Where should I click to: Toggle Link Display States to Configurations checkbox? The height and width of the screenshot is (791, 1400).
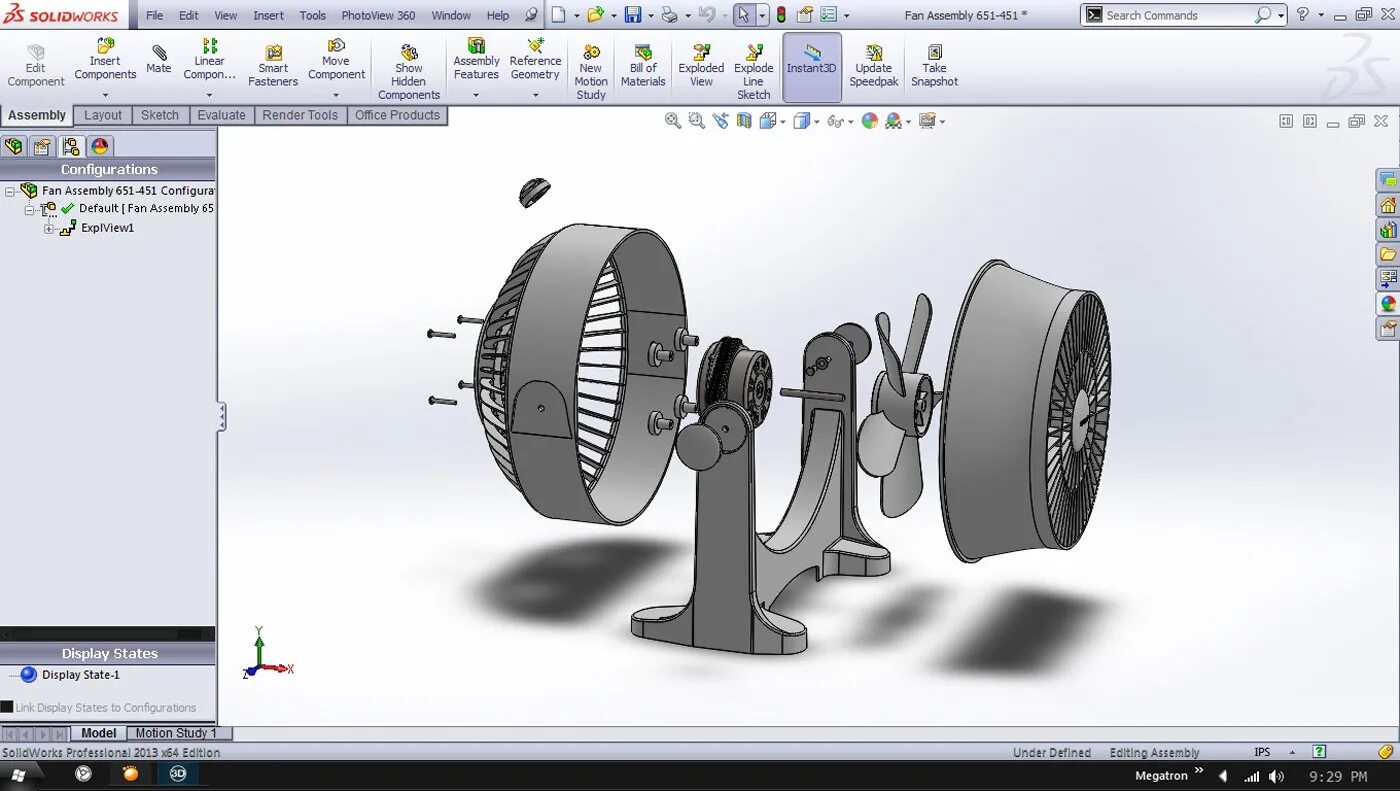[7, 707]
